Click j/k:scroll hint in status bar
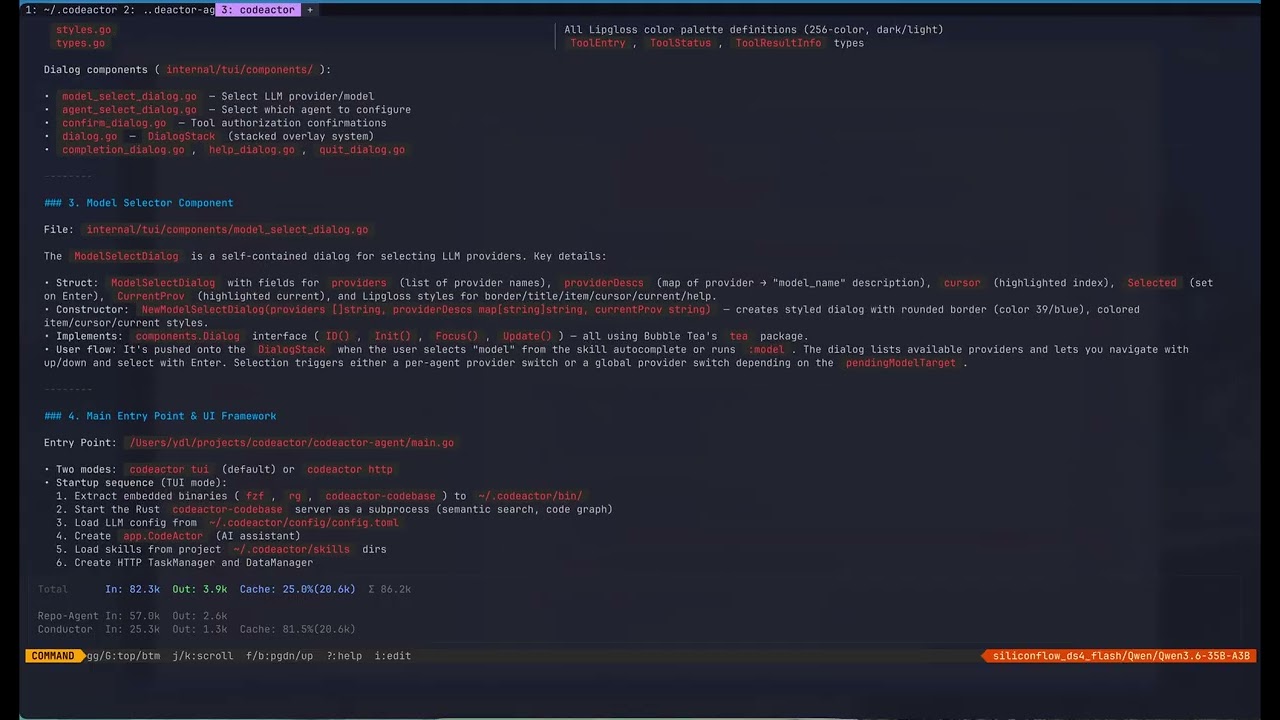 click(203, 656)
